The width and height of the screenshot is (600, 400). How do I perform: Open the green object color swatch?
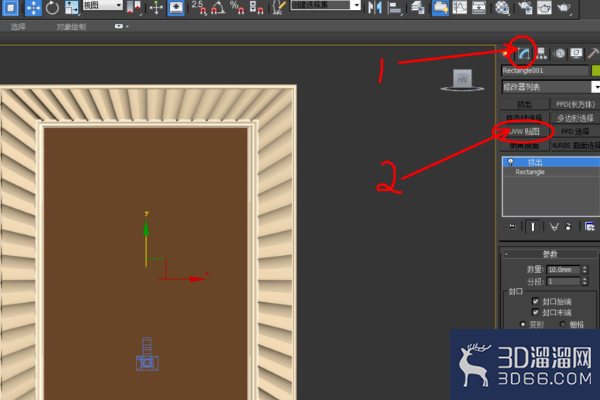click(x=596, y=70)
